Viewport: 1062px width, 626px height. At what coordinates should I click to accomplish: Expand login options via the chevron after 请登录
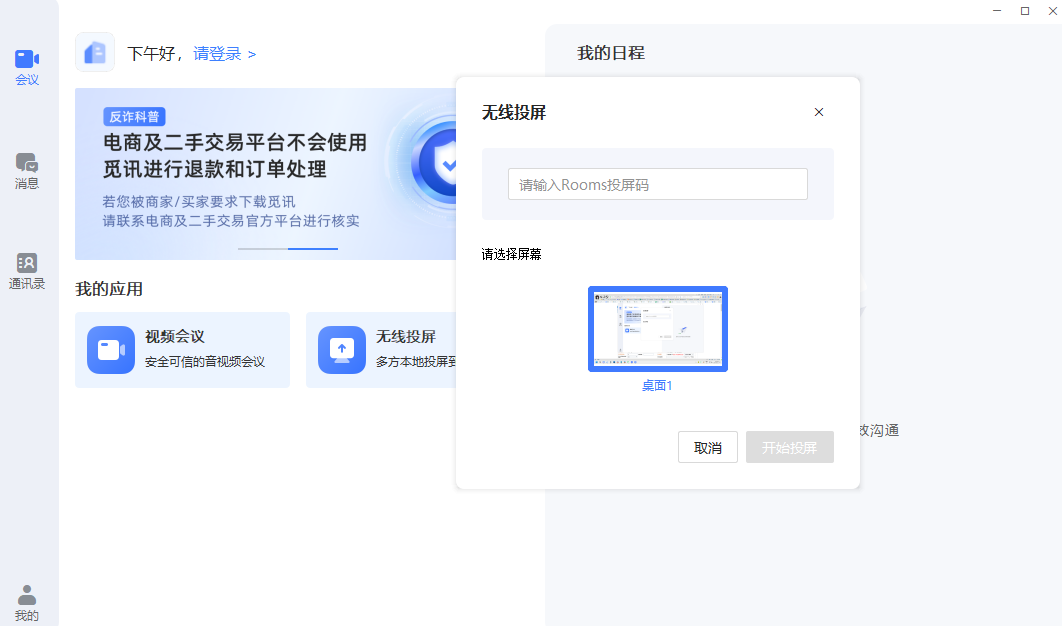tap(251, 54)
